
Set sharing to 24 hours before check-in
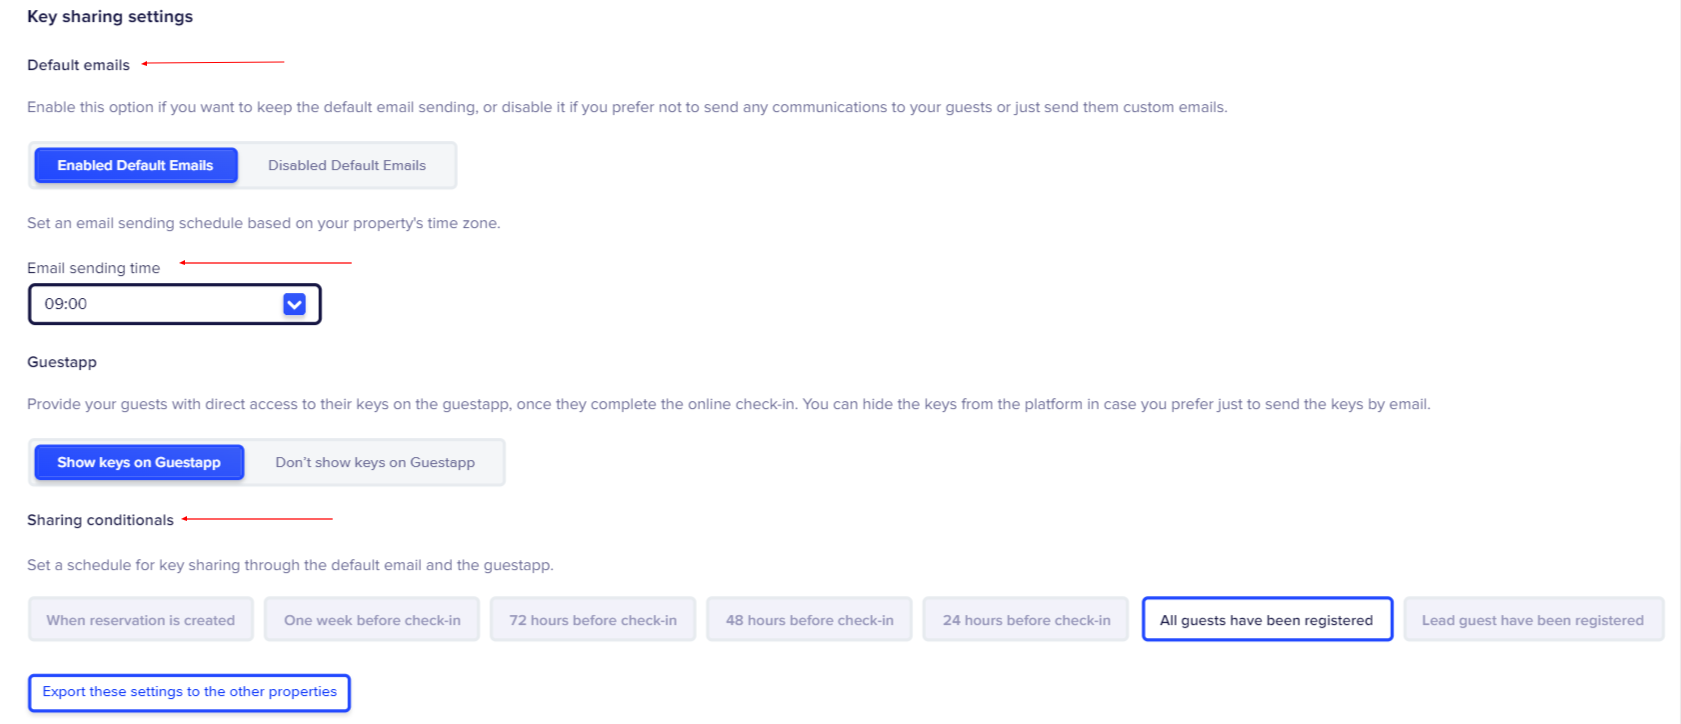tap(1026, 620)
